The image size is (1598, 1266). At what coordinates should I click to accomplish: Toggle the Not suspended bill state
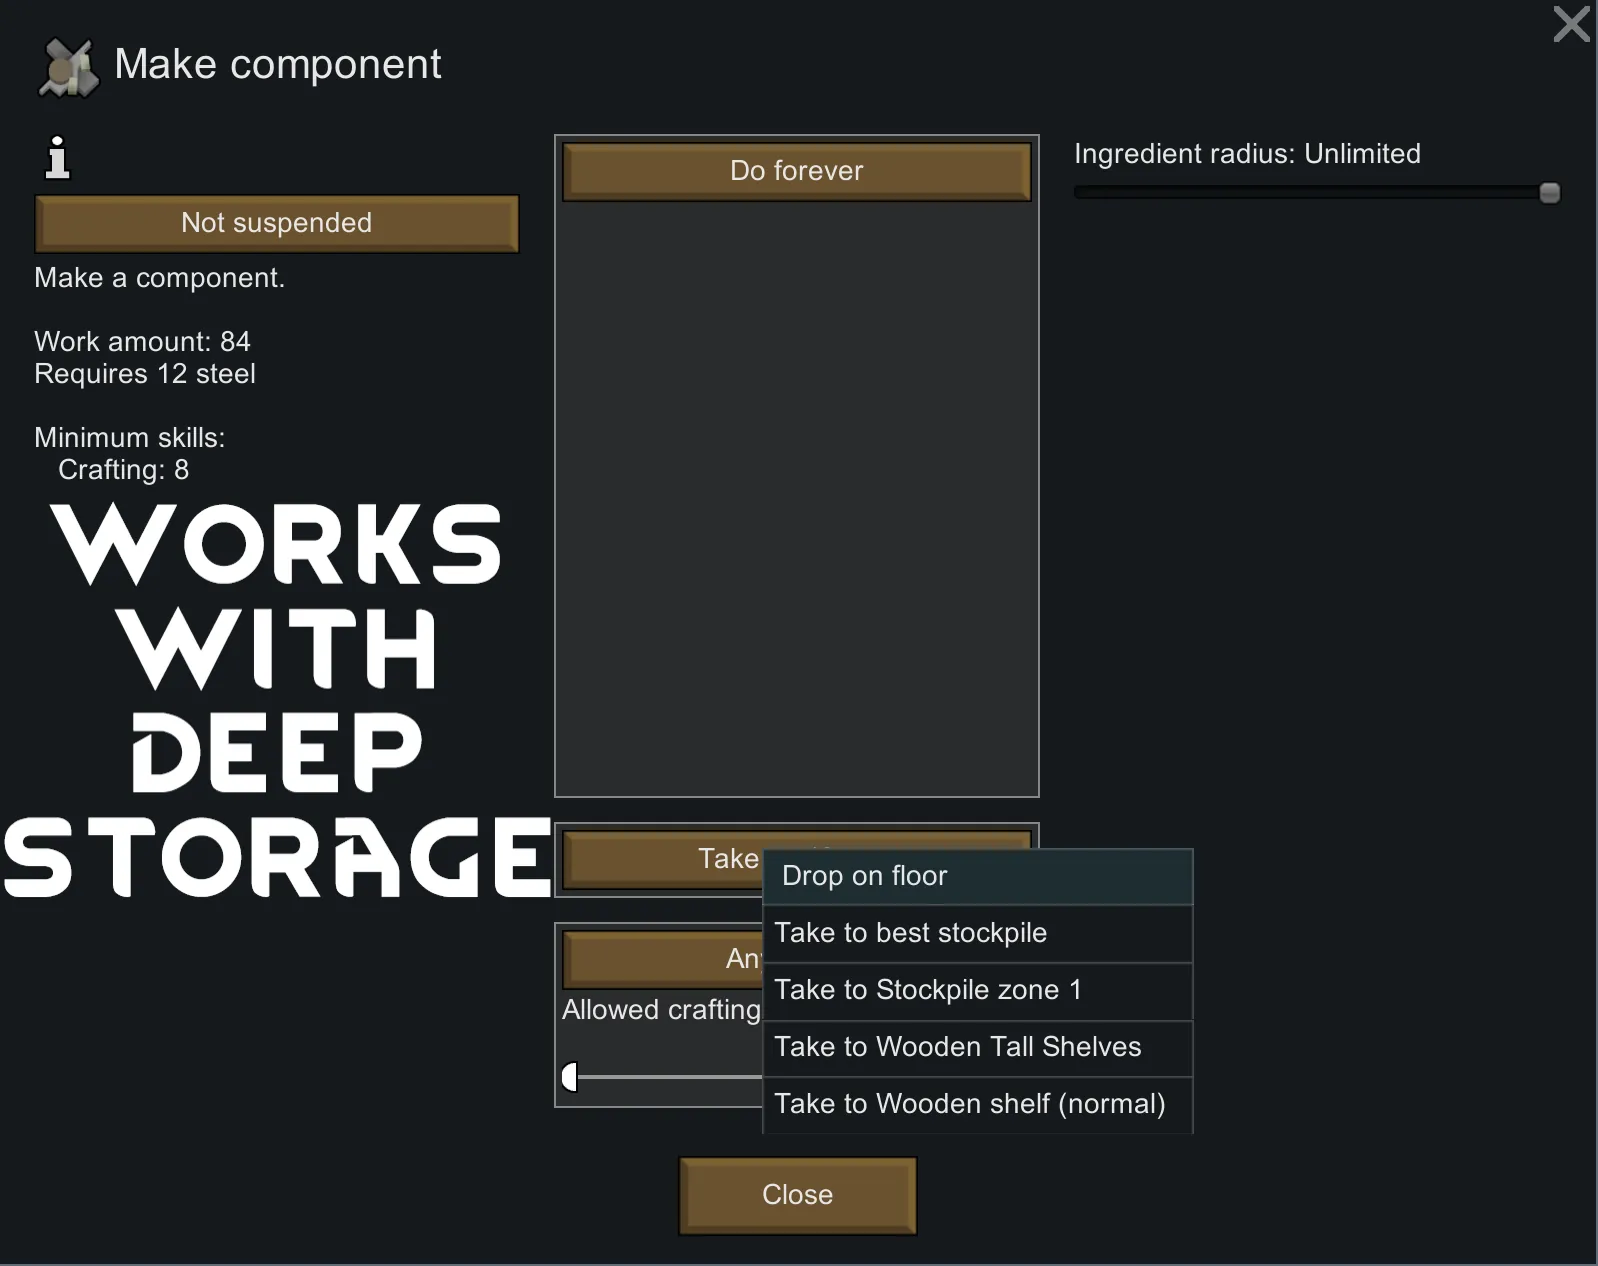click(x=276, y=223)
